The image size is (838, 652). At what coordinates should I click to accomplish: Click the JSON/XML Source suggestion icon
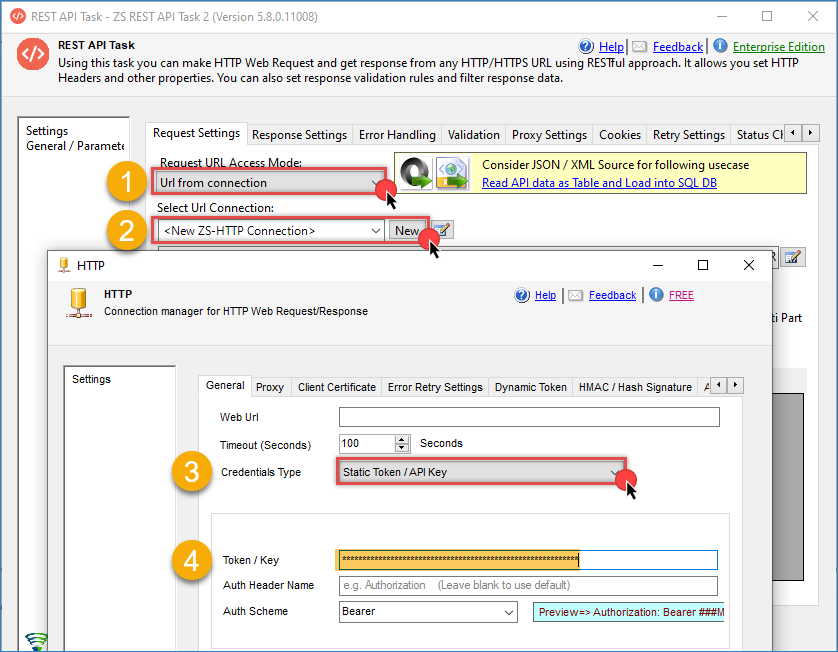point(436,173)
